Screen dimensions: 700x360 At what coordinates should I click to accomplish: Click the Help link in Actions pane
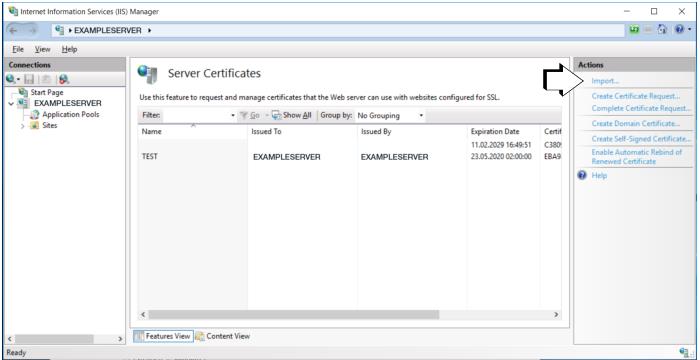coord(599,176)
